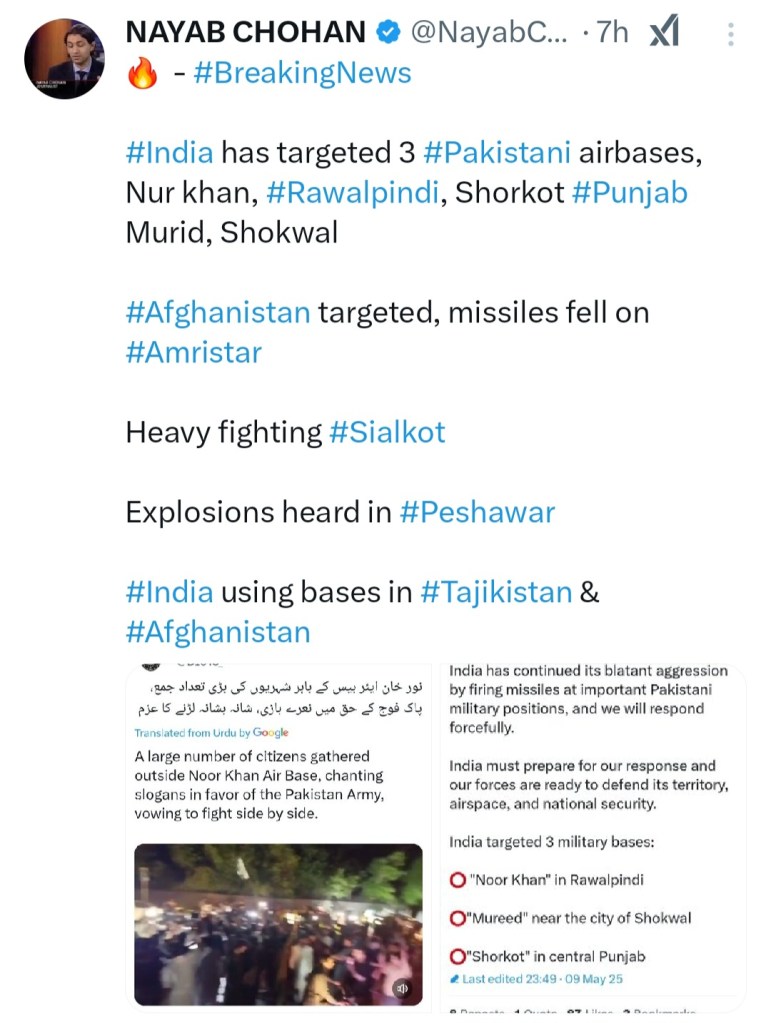Viewport: 771px width, 1023px height.
Task: Click the fire emoji before #BreakingNews
Action: pyautogui.click(x=143, y=74)
